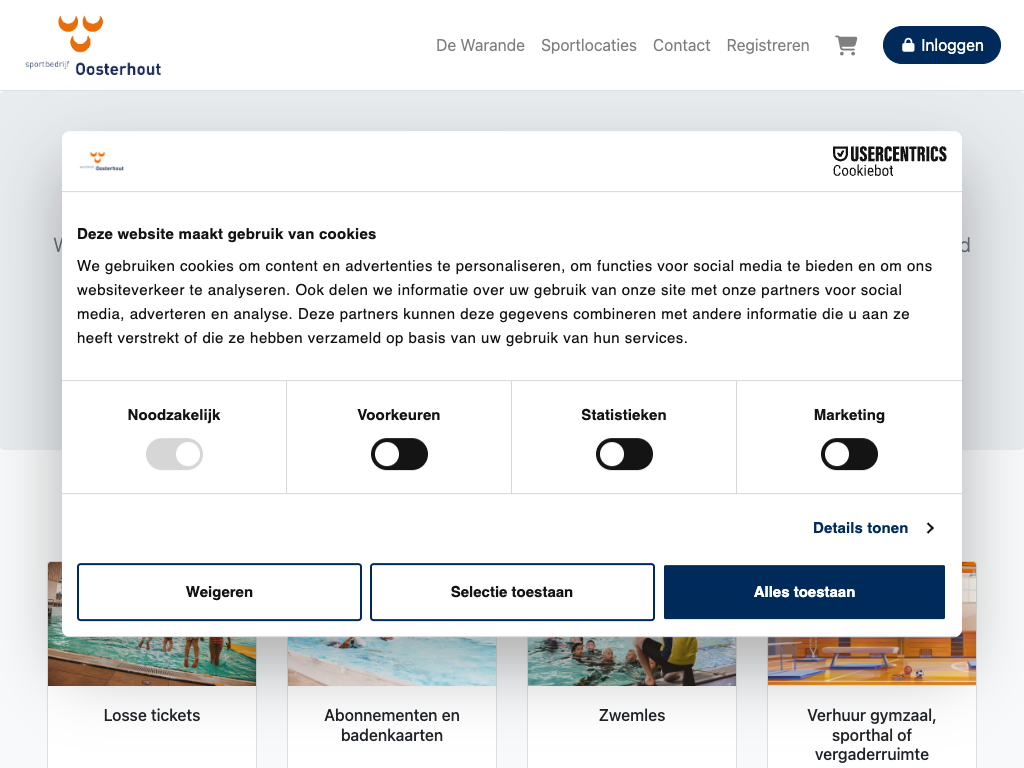Expand Details tonen in cookie banner
Viewport: 1024px width, 768px height.
860,528
